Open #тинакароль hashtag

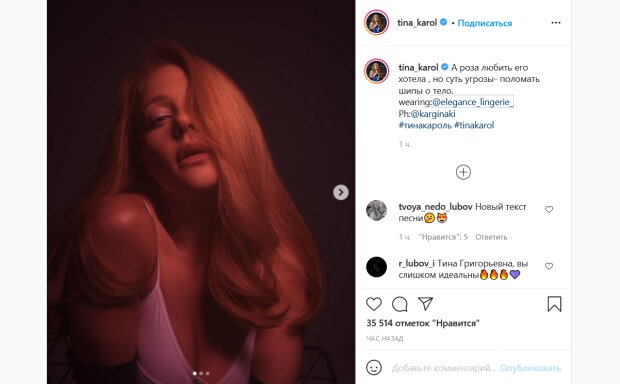click(x=425, y=125)
